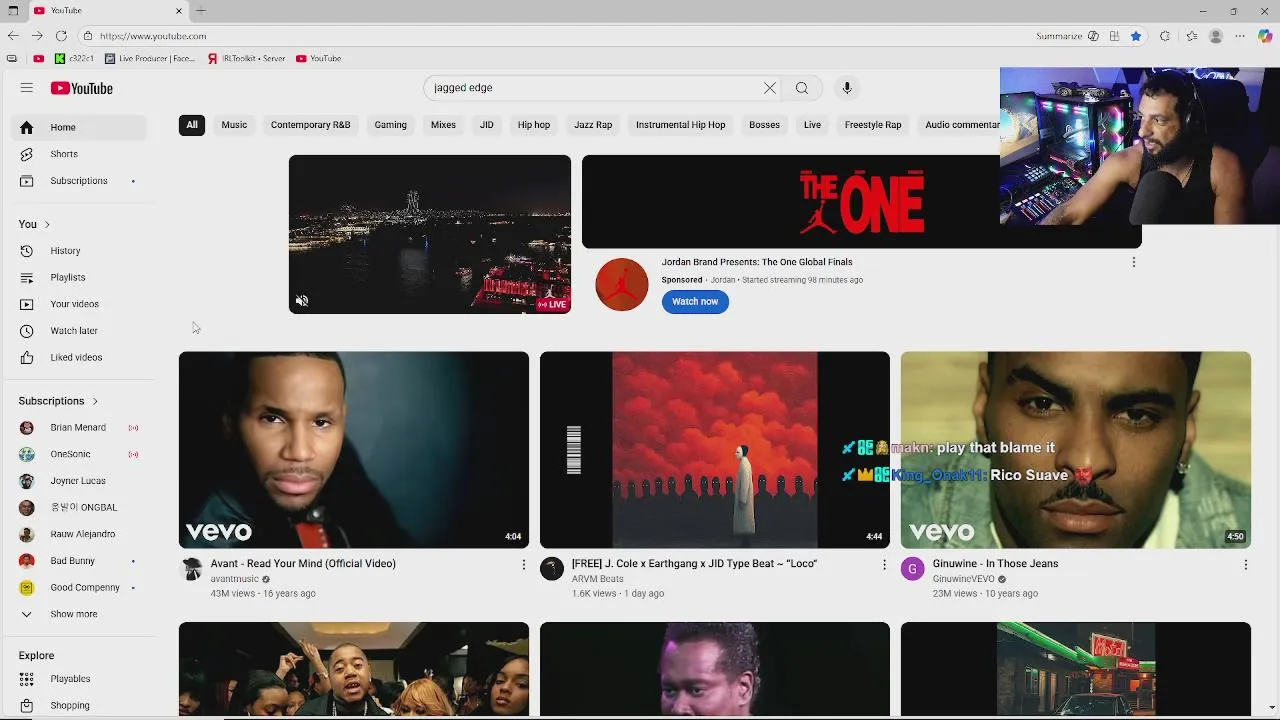Reload the page
1280x720 pixels.
click(61, 36)
